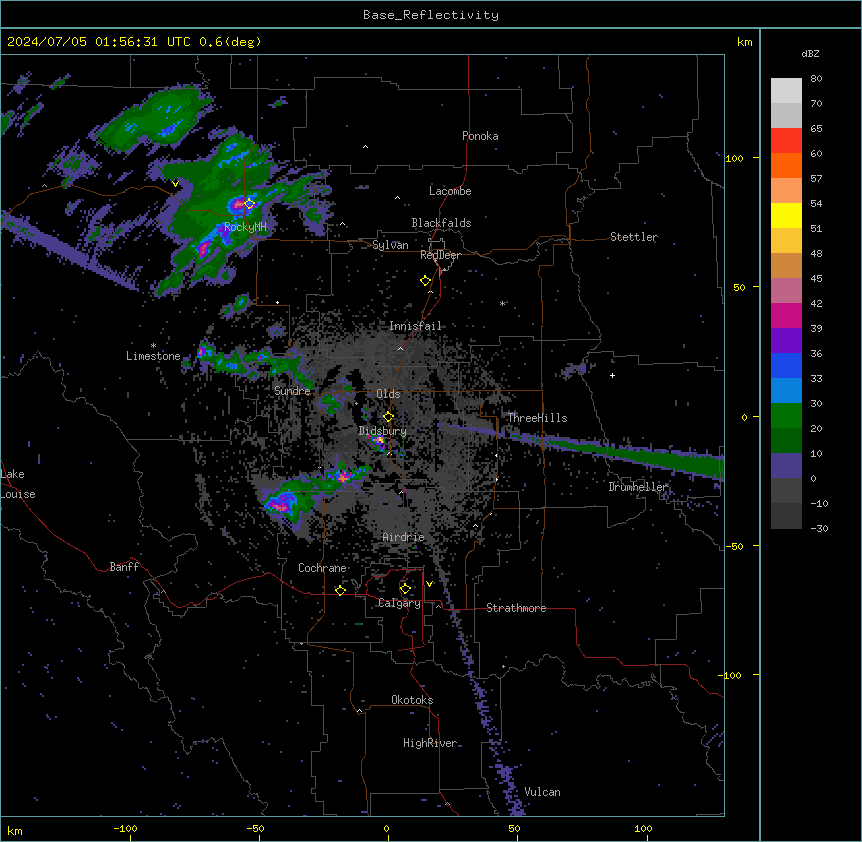Image resolution: width=862 pixels, height=842 pixels.
Task: Click the Lacombe town label
Action: pos(450,191)
